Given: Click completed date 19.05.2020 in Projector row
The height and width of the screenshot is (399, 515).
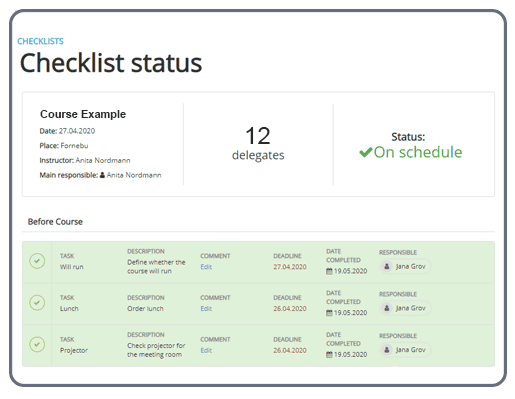Looking at the screenshot, I should (x=350, y=355).
